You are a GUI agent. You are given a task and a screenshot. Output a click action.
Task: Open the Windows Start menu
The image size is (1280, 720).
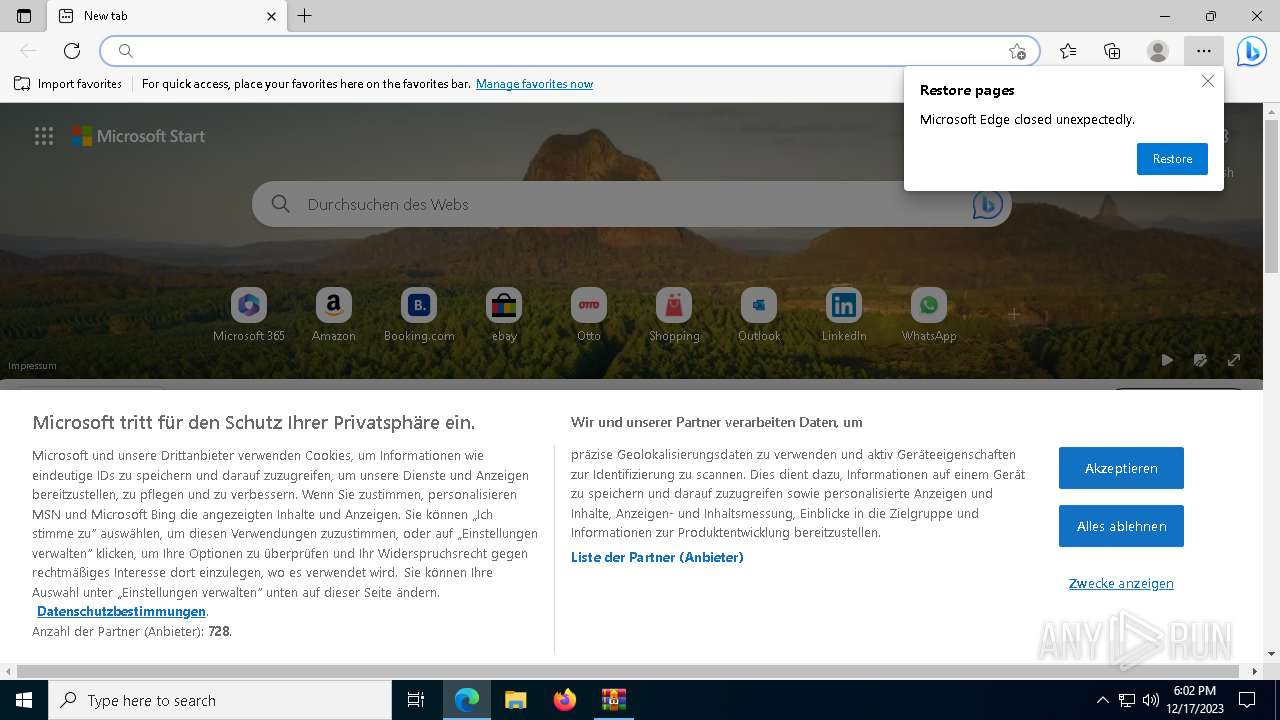click(x=24, y=700)
